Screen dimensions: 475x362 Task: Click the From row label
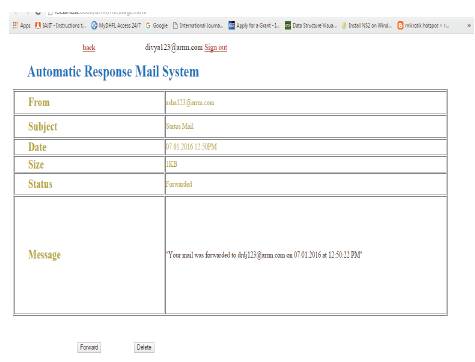coord(39,102)
